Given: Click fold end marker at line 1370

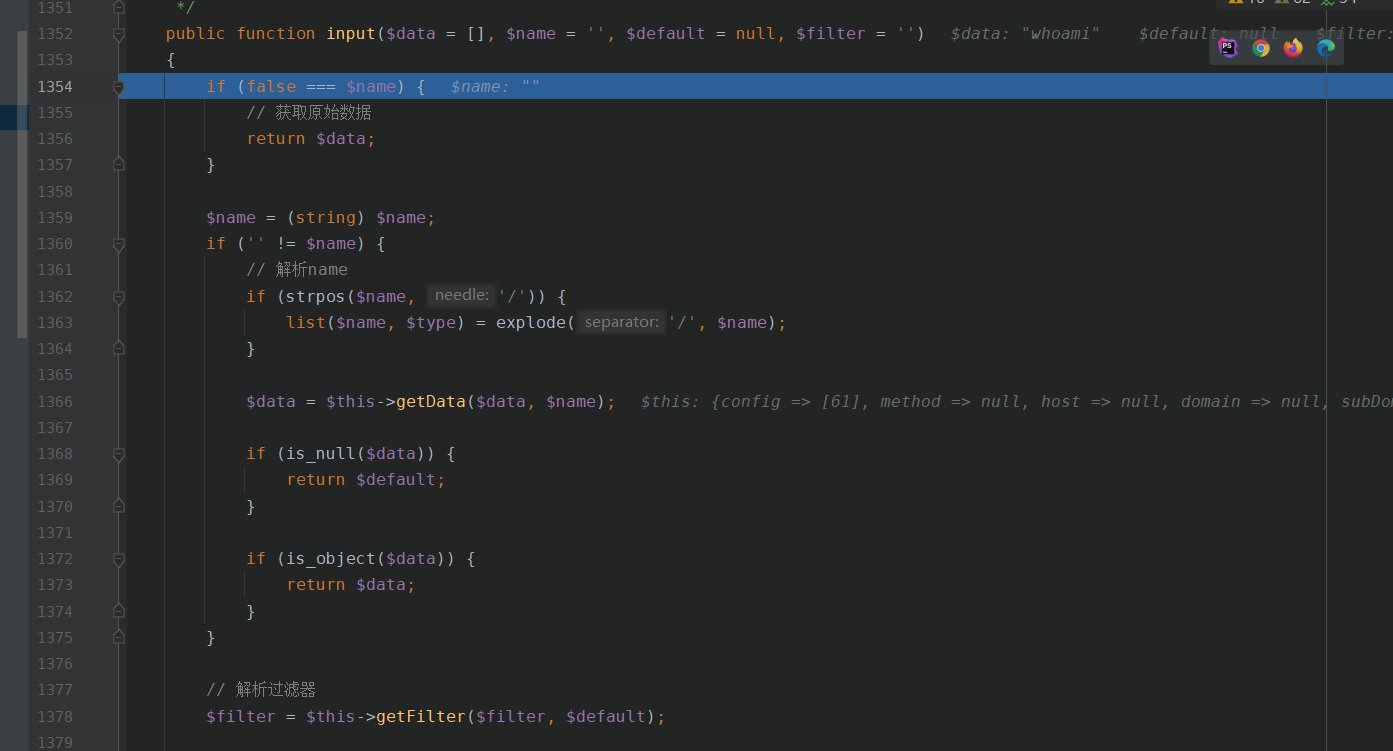Looking at the screenshot, I should point(119,507).
